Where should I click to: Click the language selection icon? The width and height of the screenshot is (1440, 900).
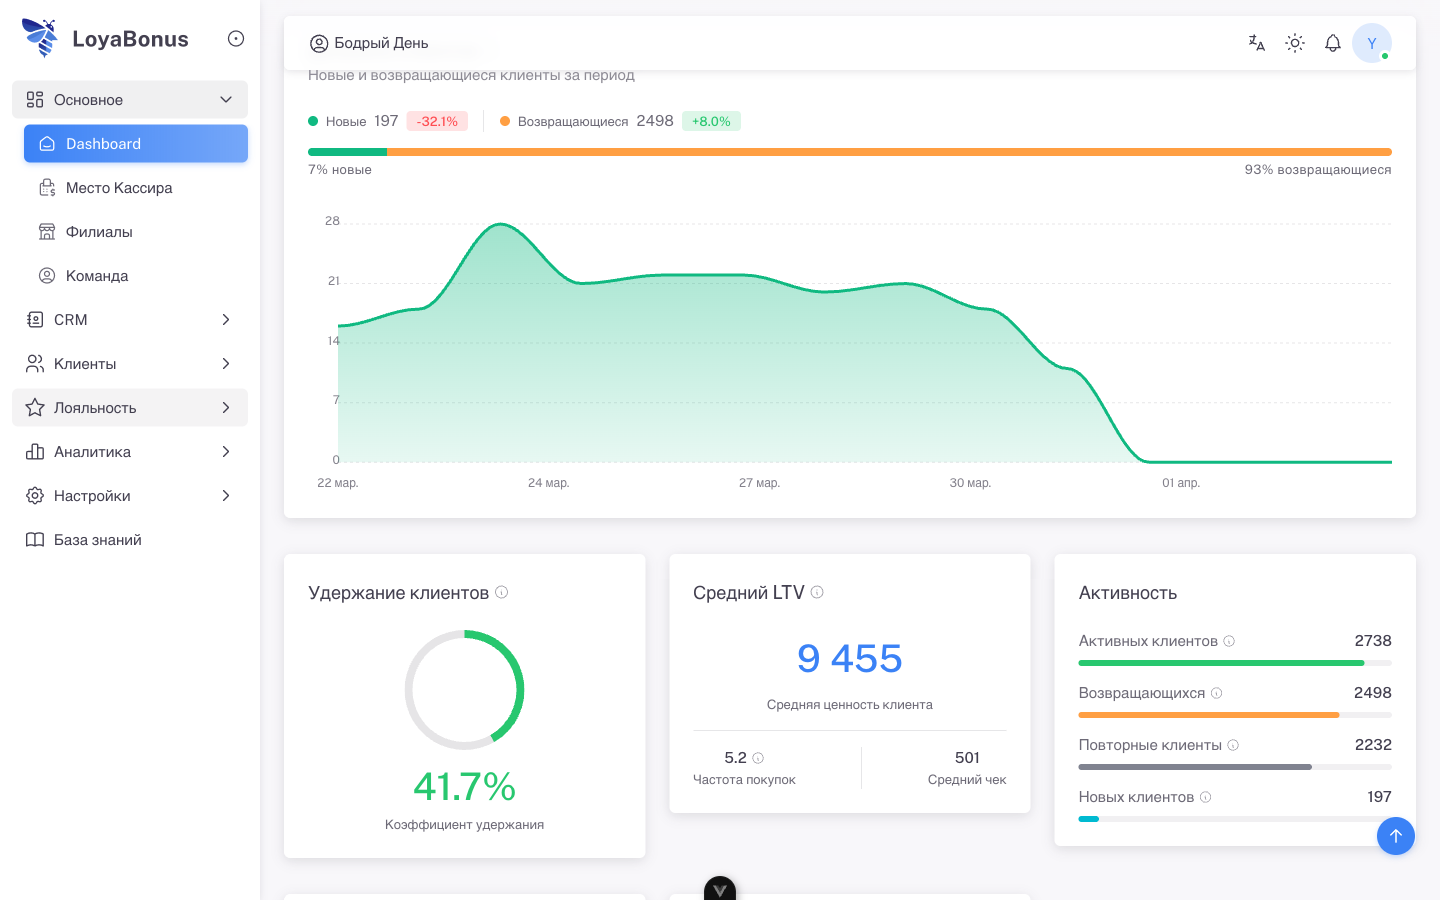point(1256,43)
